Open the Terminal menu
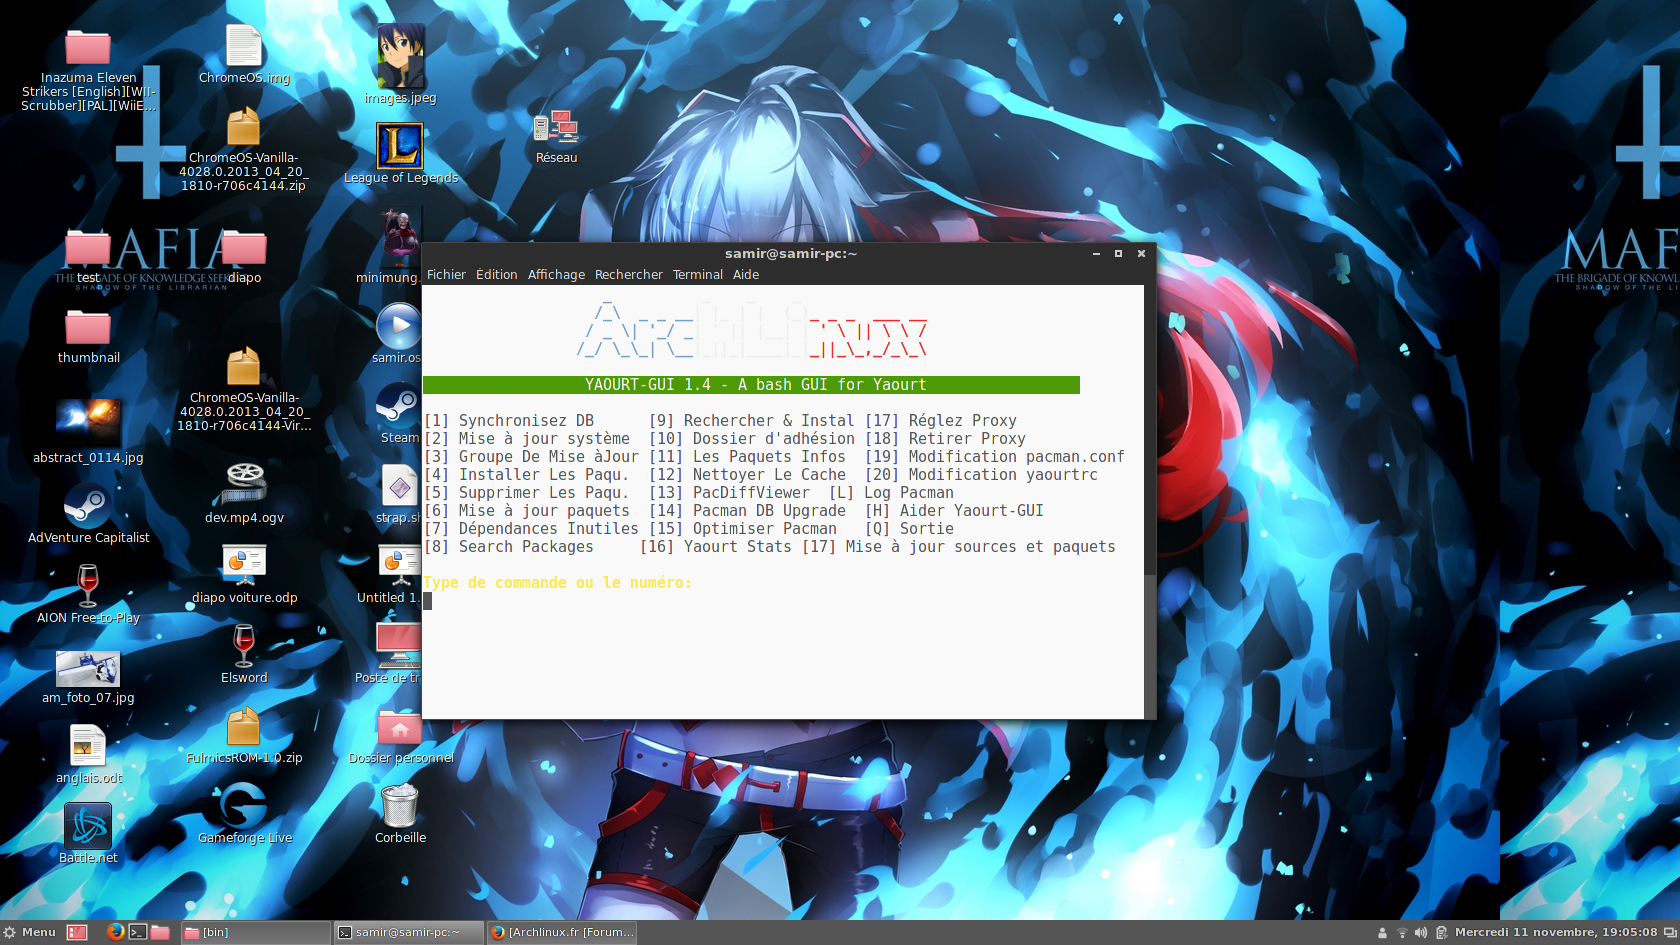Screen dimensions: 1680x945 (x=698, y=275)
